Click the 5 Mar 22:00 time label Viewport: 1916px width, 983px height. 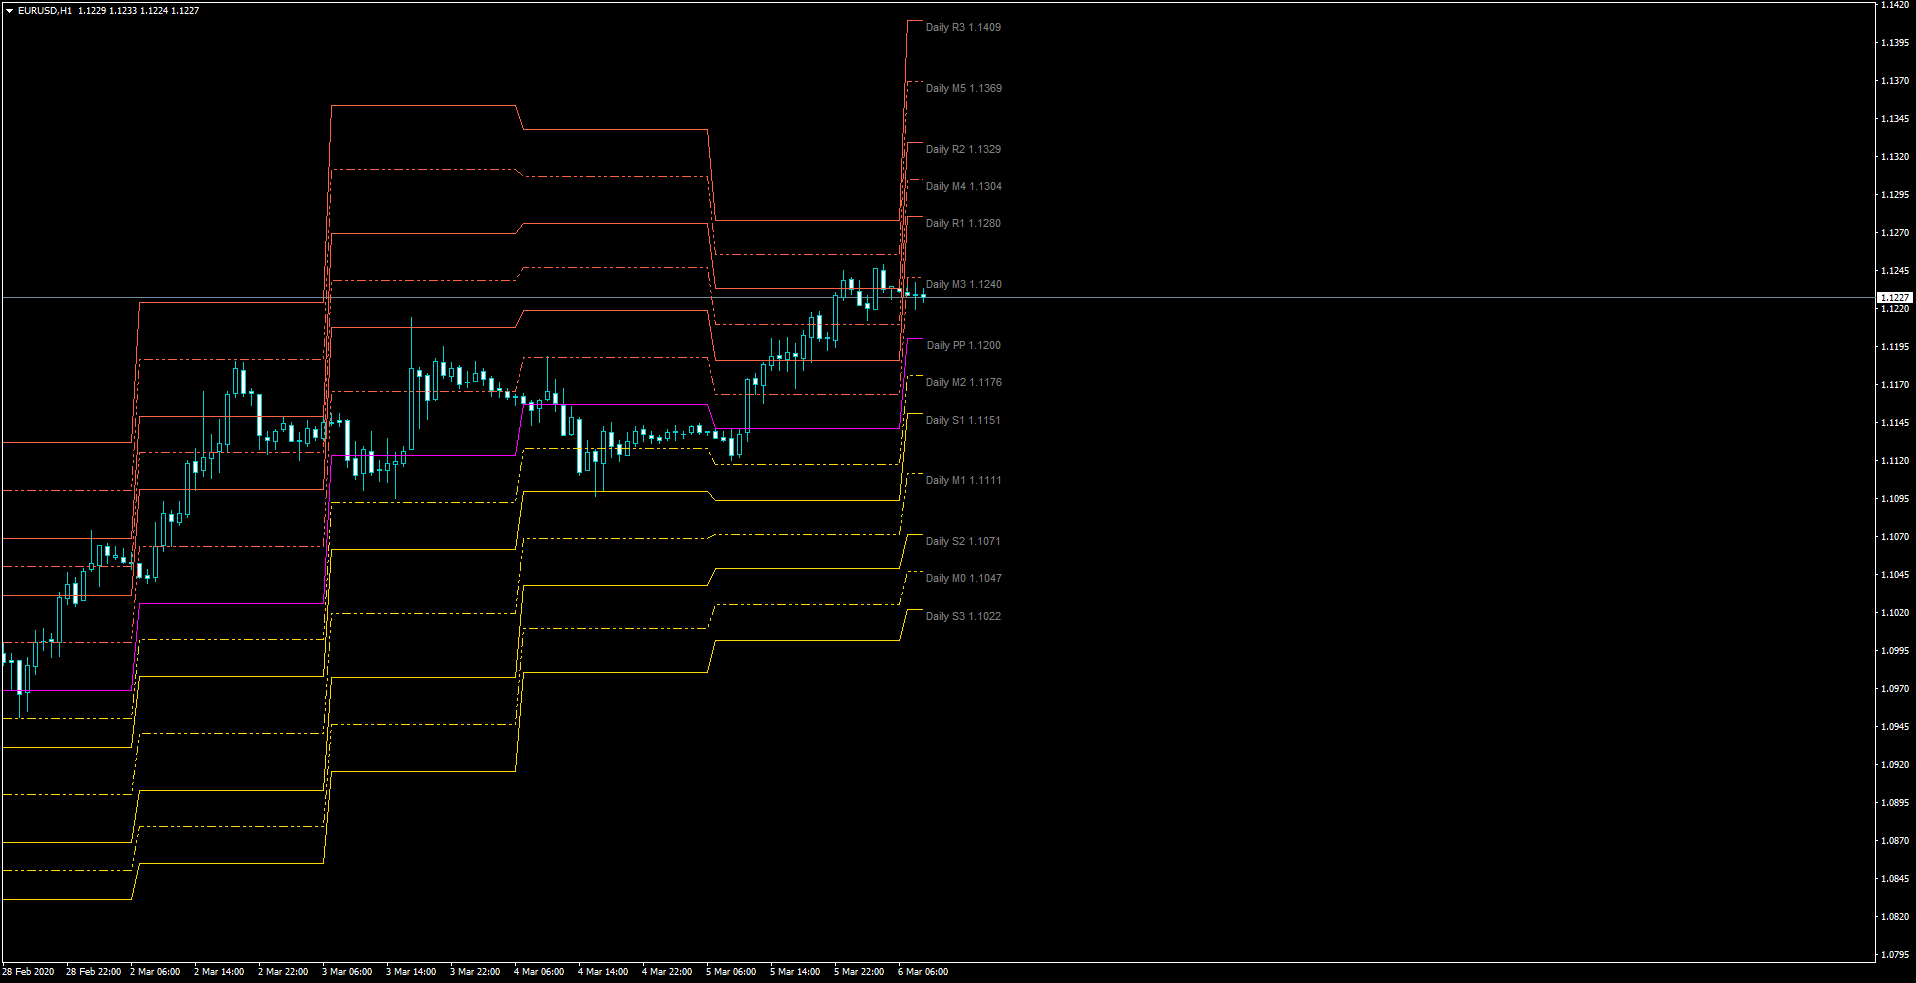859,971
